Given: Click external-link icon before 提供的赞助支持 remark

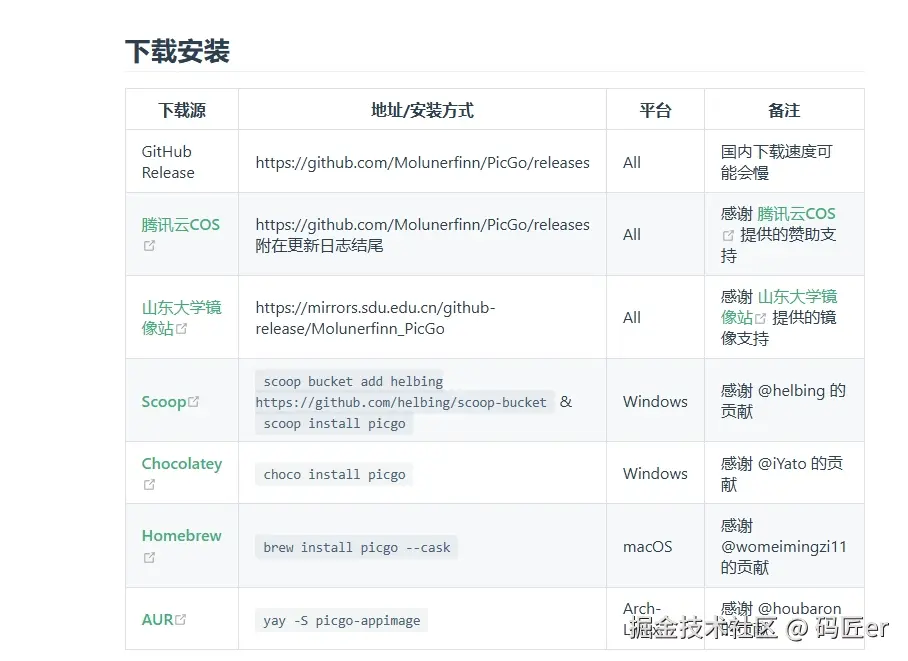Looking at the screenshot, I should click(x=728, y=235).
